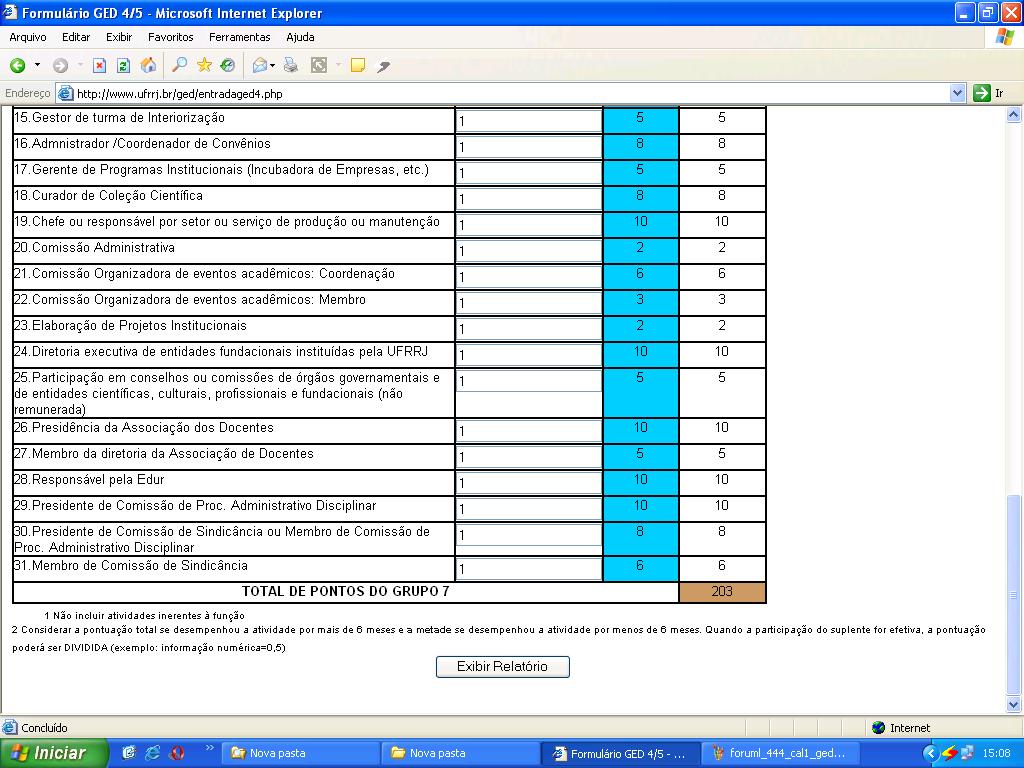Click the green Back arrow in toolbar

[18, 65]
